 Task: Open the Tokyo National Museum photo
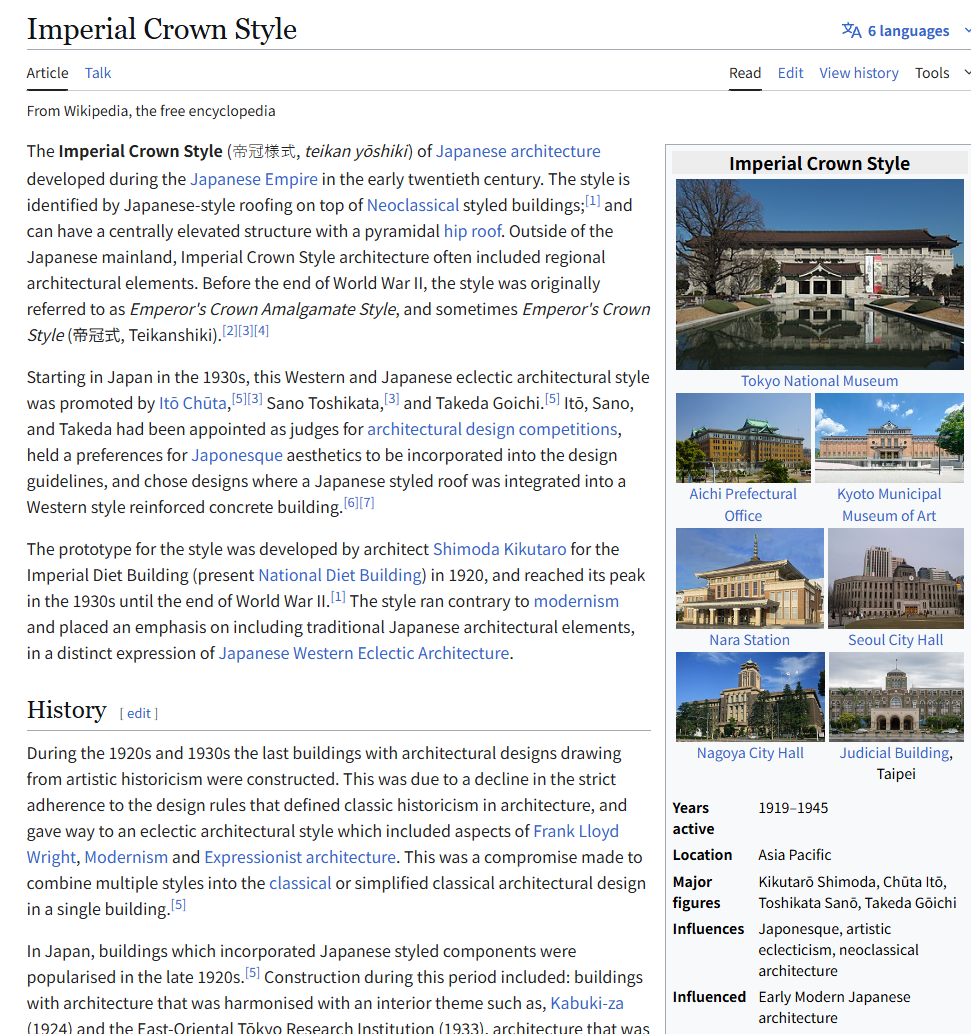[819, 274]
